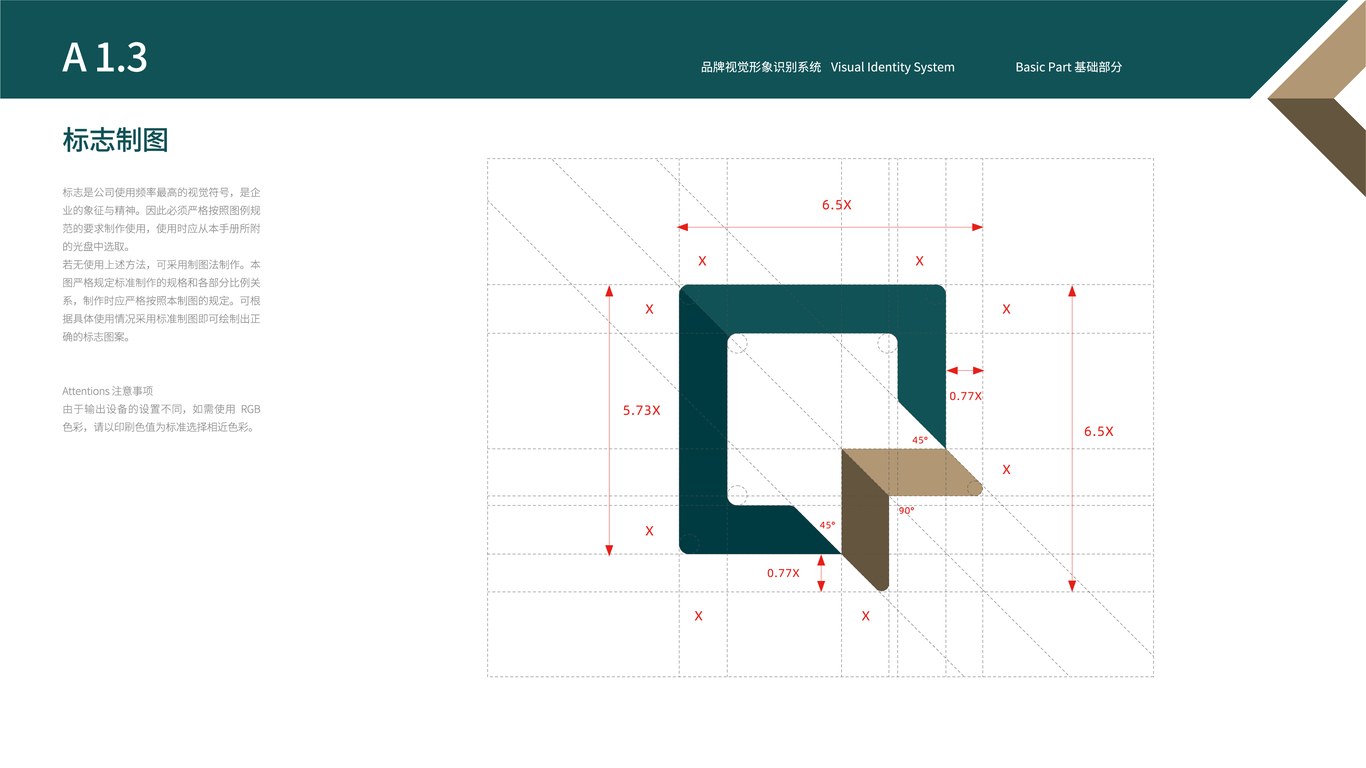Screen dimensions: 1366x768
Task: Click the "45°" label near the logo's bottom edge
Action: 827,525
